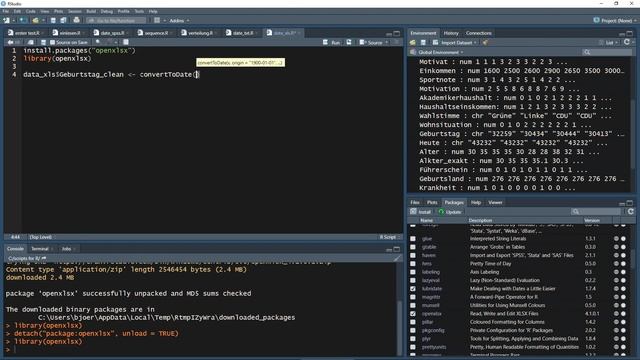Uncheck the lubridate package checkbox

(413, 289)
